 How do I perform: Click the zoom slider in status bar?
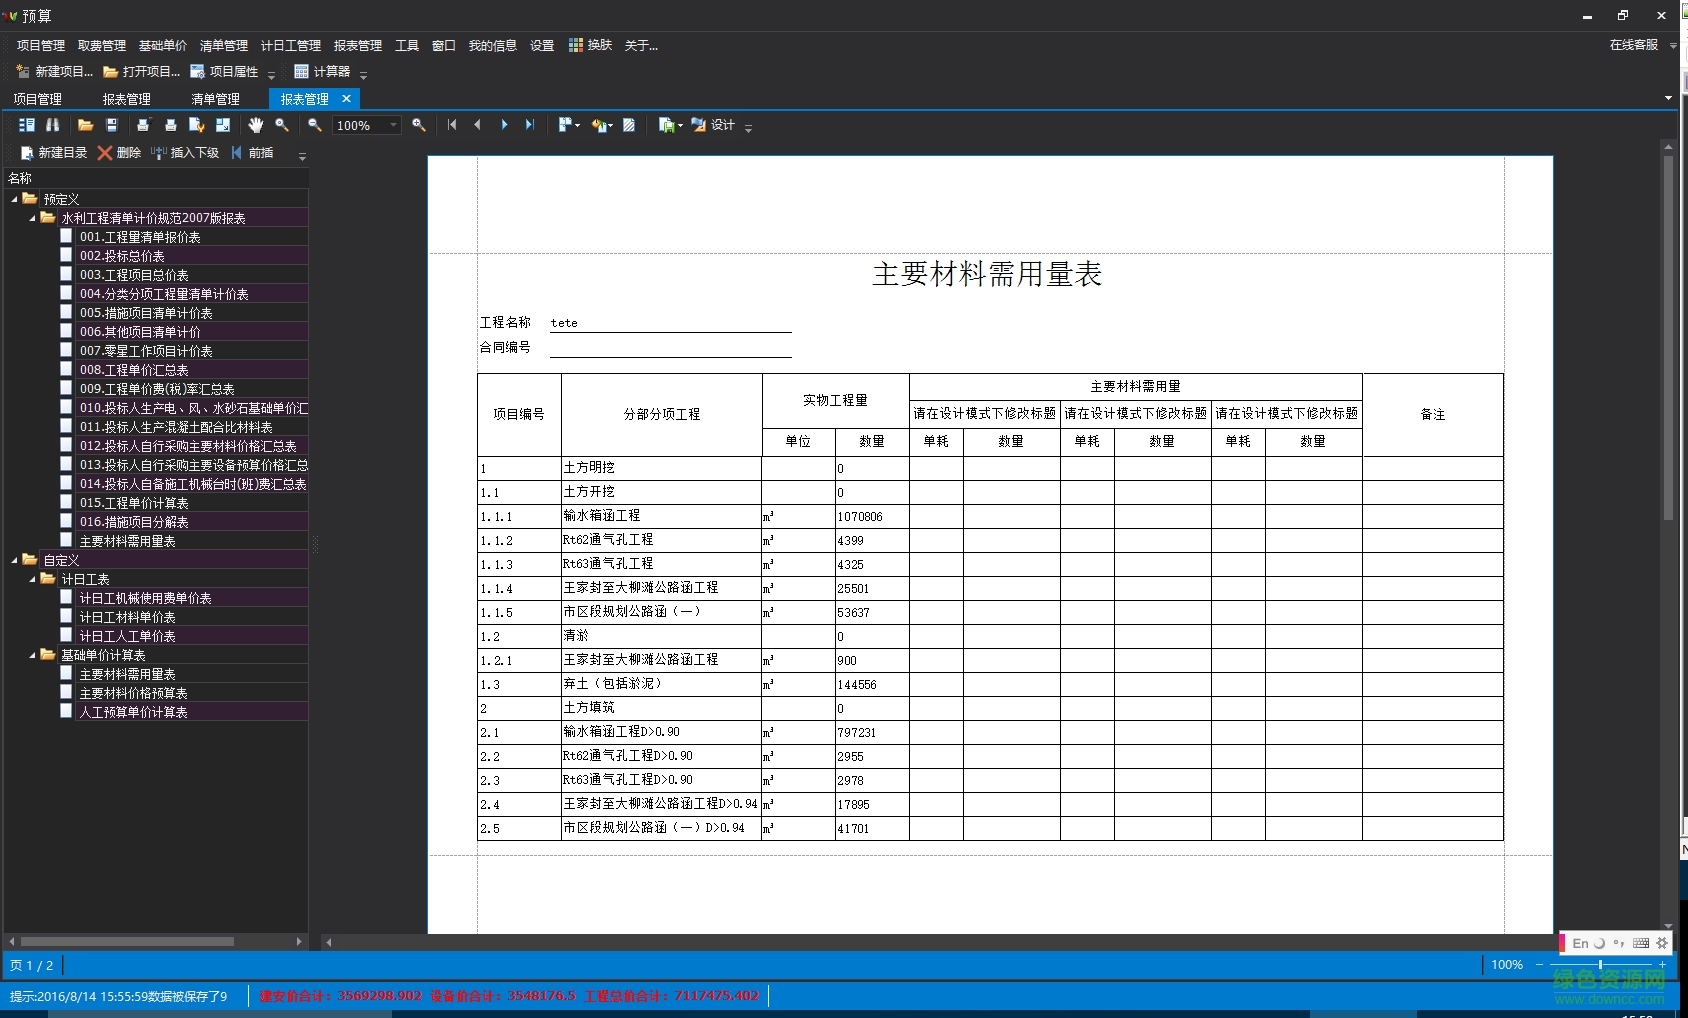point(1600,965)
